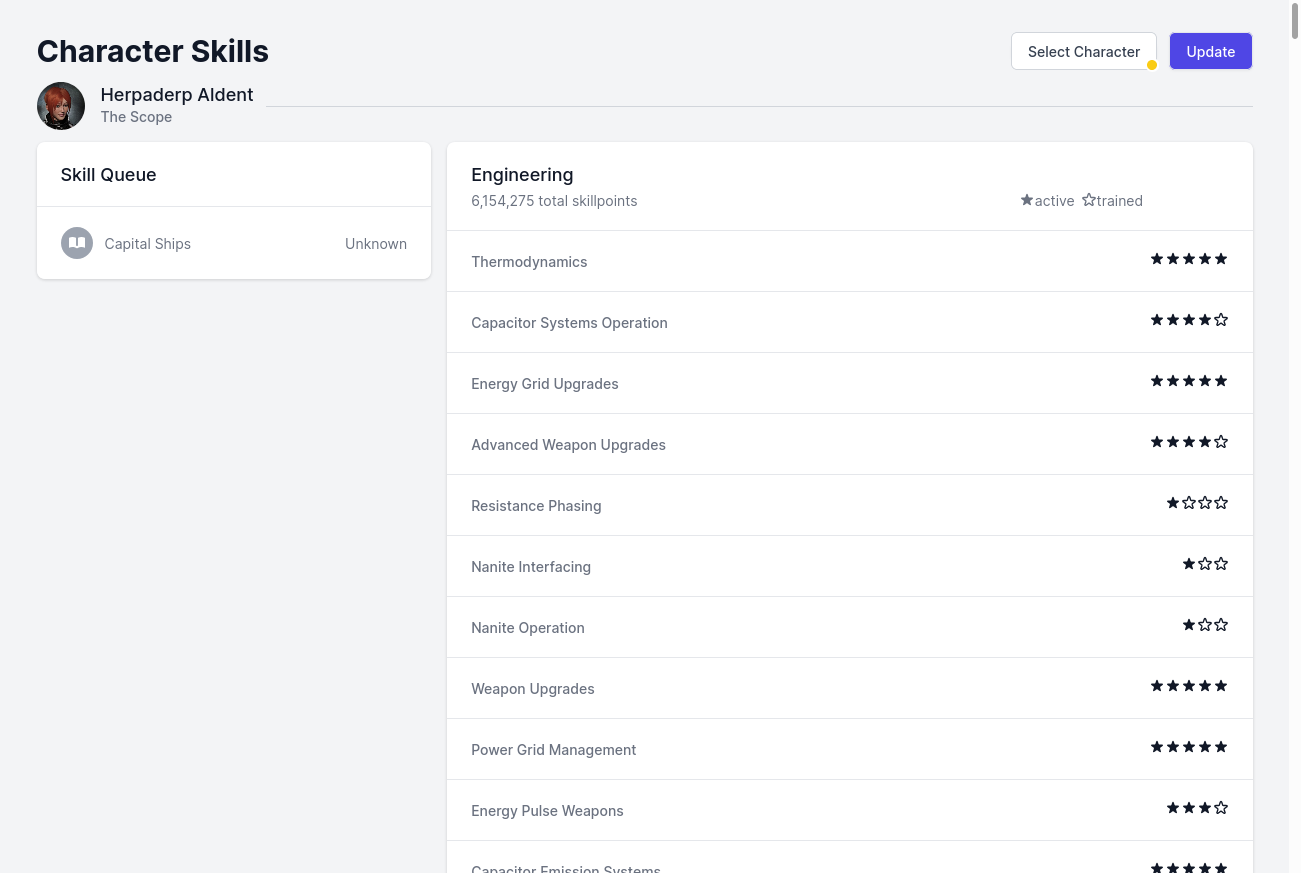1301x873 pixels.
Task: Click the last star of Thermodynamics
Action: pos(1221,259)
